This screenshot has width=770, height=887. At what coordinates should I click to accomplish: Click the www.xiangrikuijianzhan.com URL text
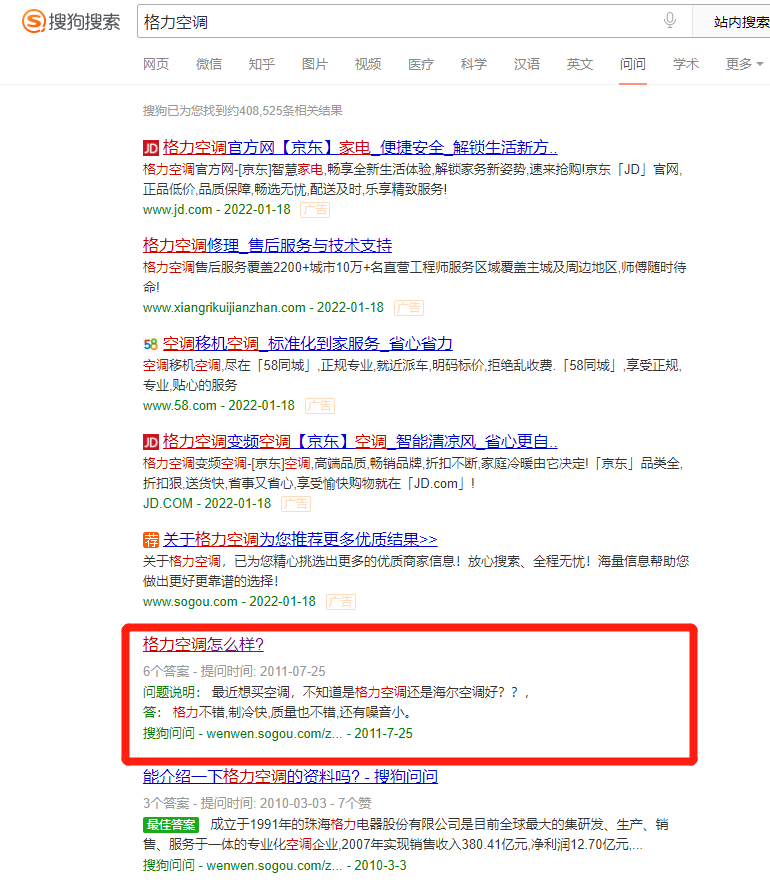click(x=224, y=307)
